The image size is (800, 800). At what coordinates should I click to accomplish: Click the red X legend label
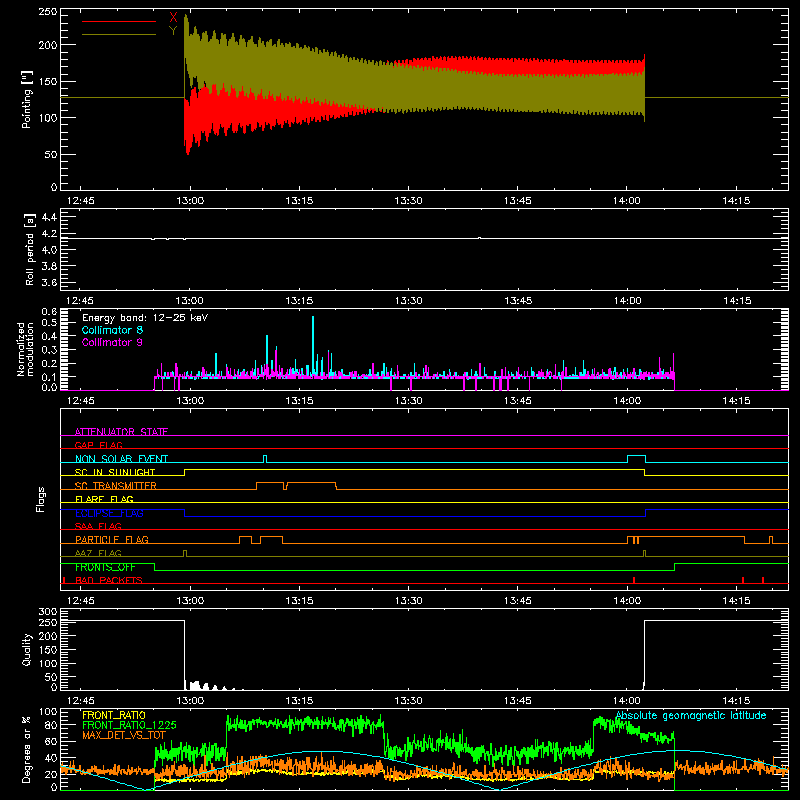173,17
